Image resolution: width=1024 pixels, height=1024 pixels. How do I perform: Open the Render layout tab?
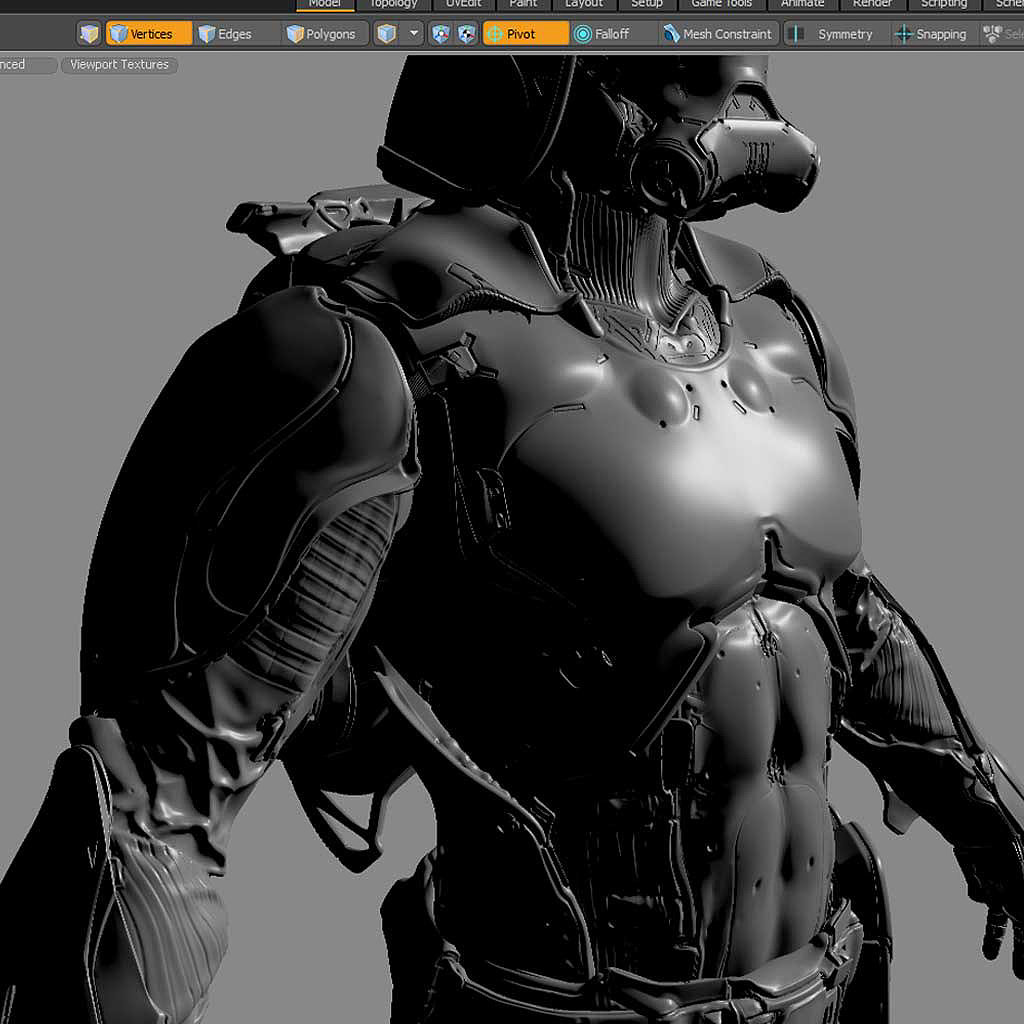pyautogui.click(x=872, y=4)
